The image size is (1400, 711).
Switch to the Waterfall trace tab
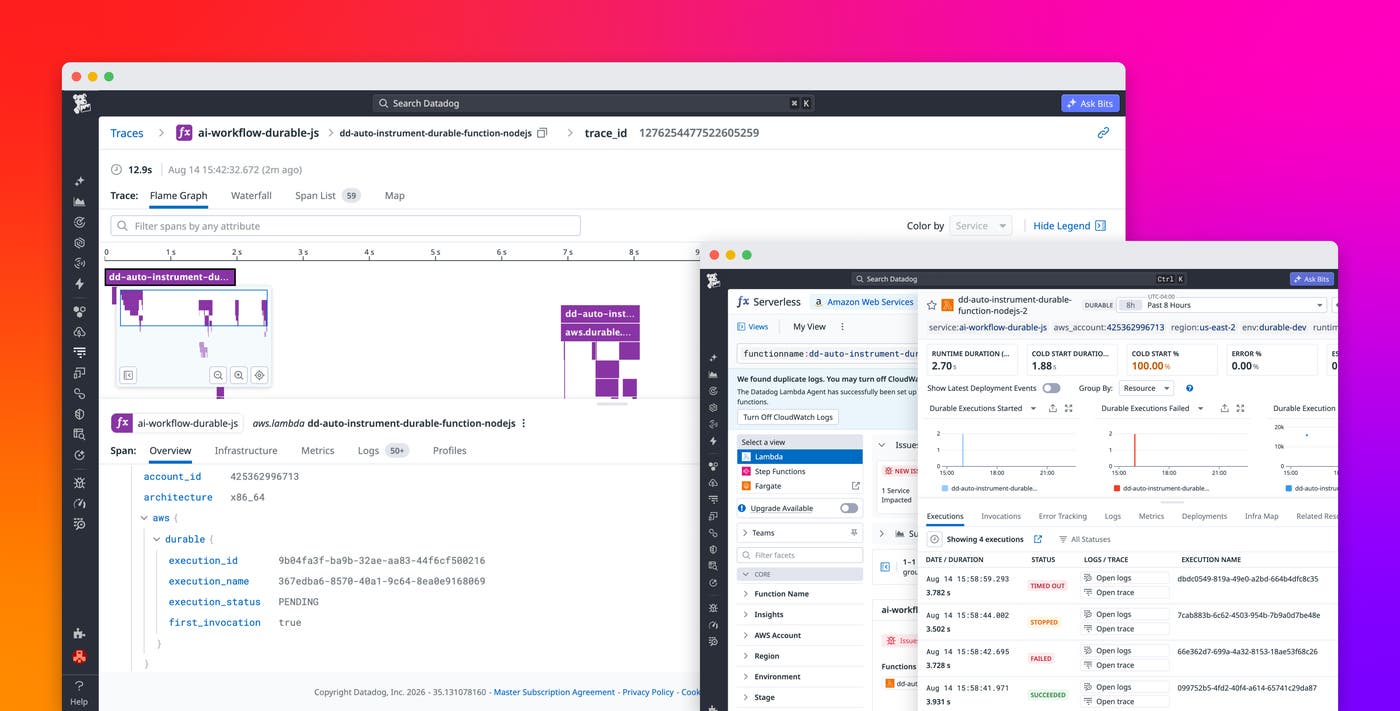pyautogui.click(x=251, y=196)
